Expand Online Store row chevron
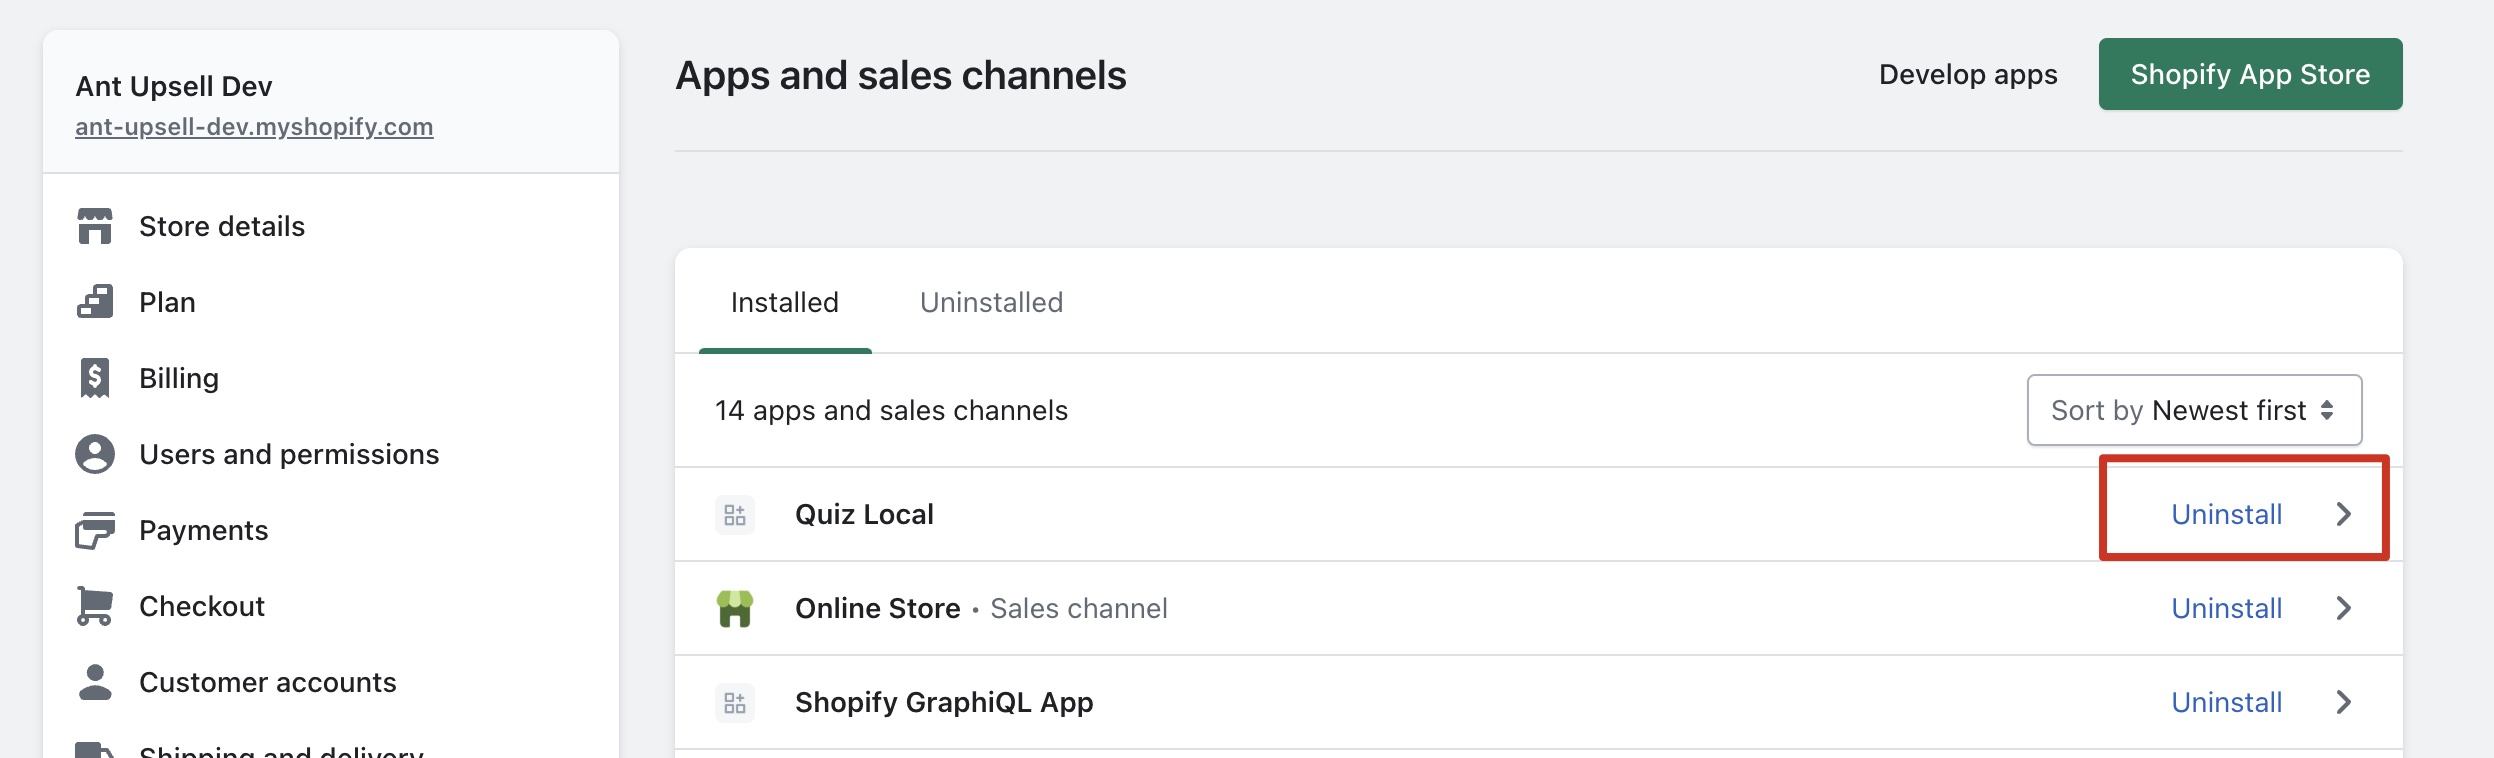 (x=2344, y=608)
